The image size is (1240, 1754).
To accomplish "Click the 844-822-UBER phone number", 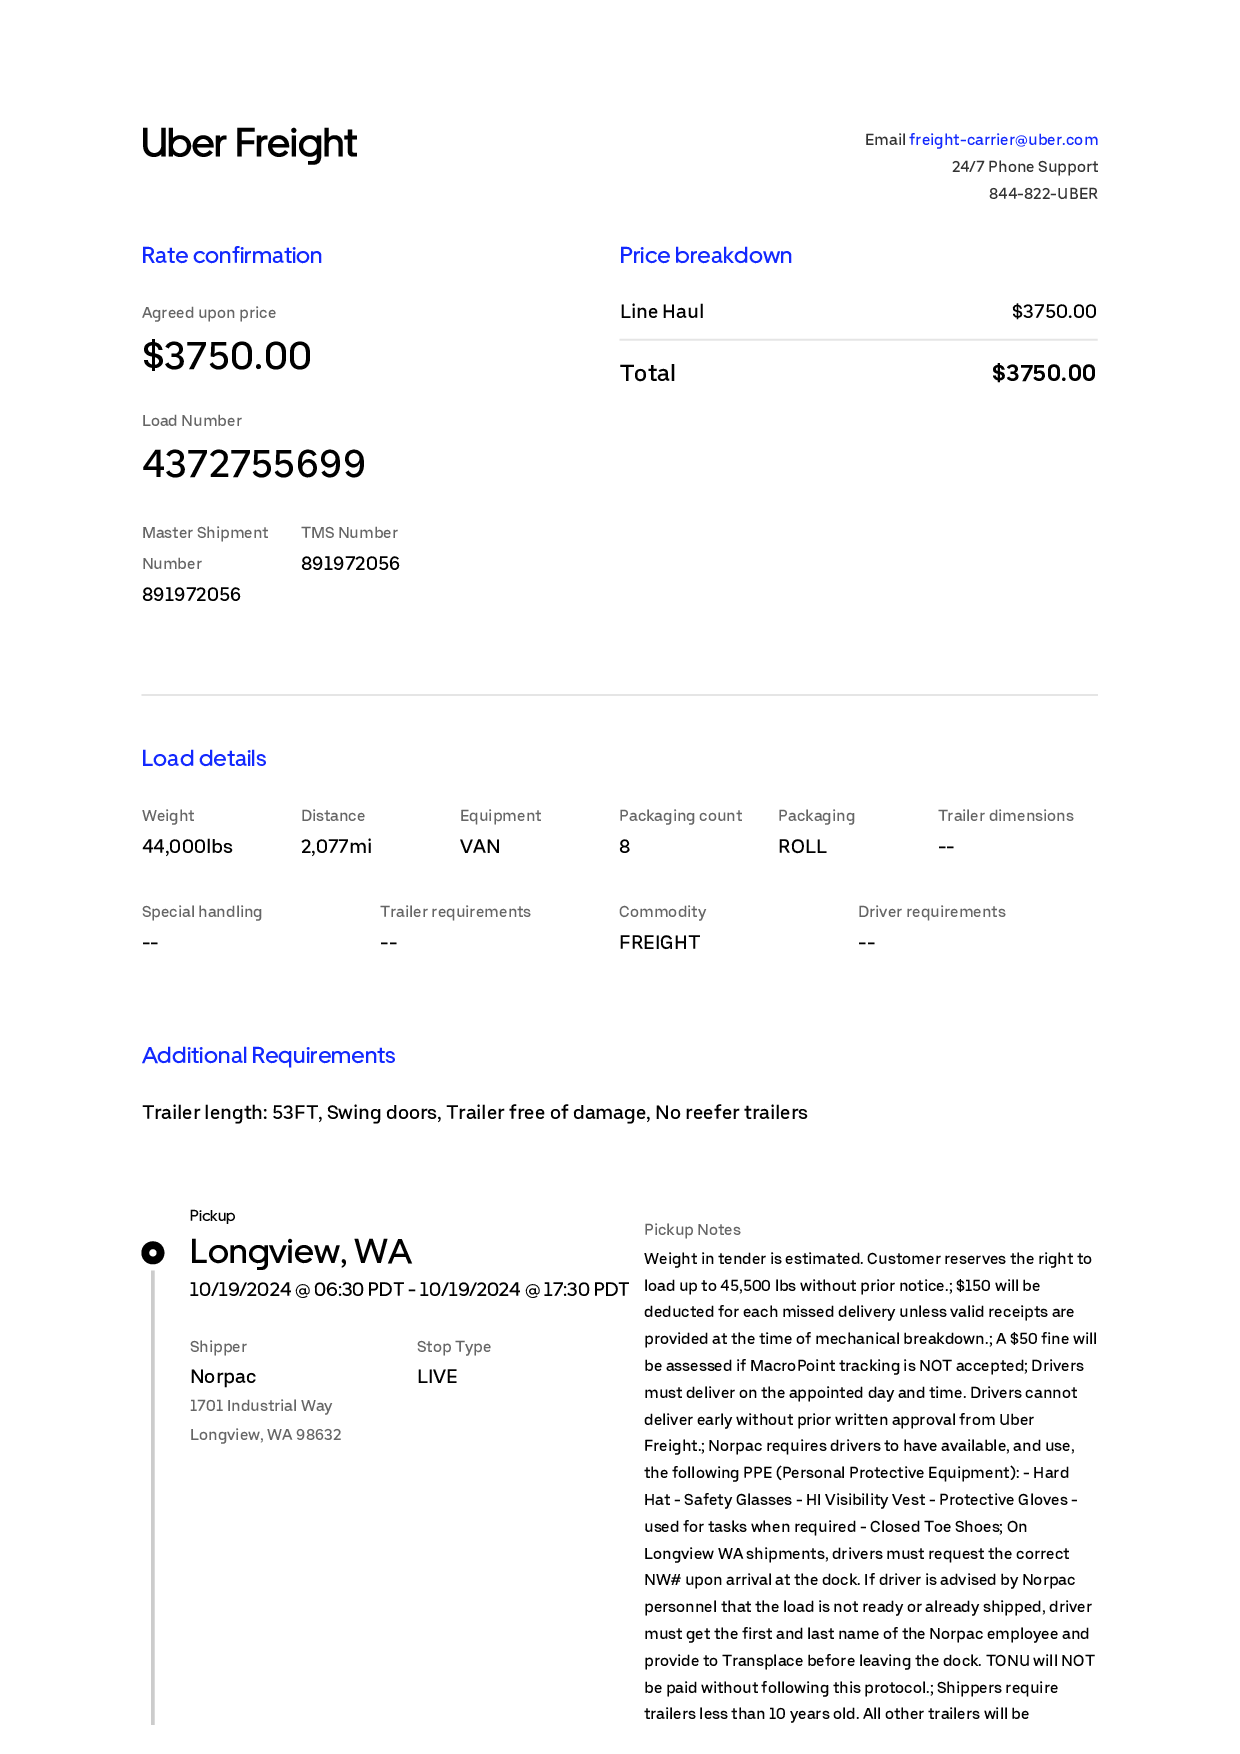I will point(1043,194).
